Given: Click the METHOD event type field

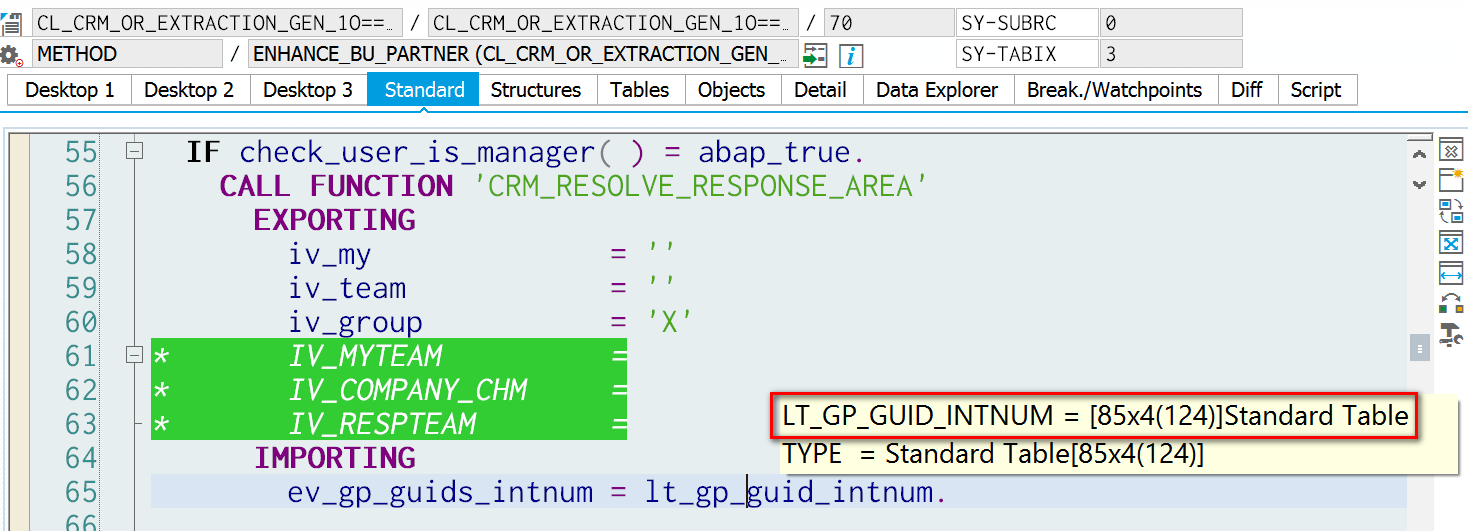Looking at the screenshot, I should [127, 54].
